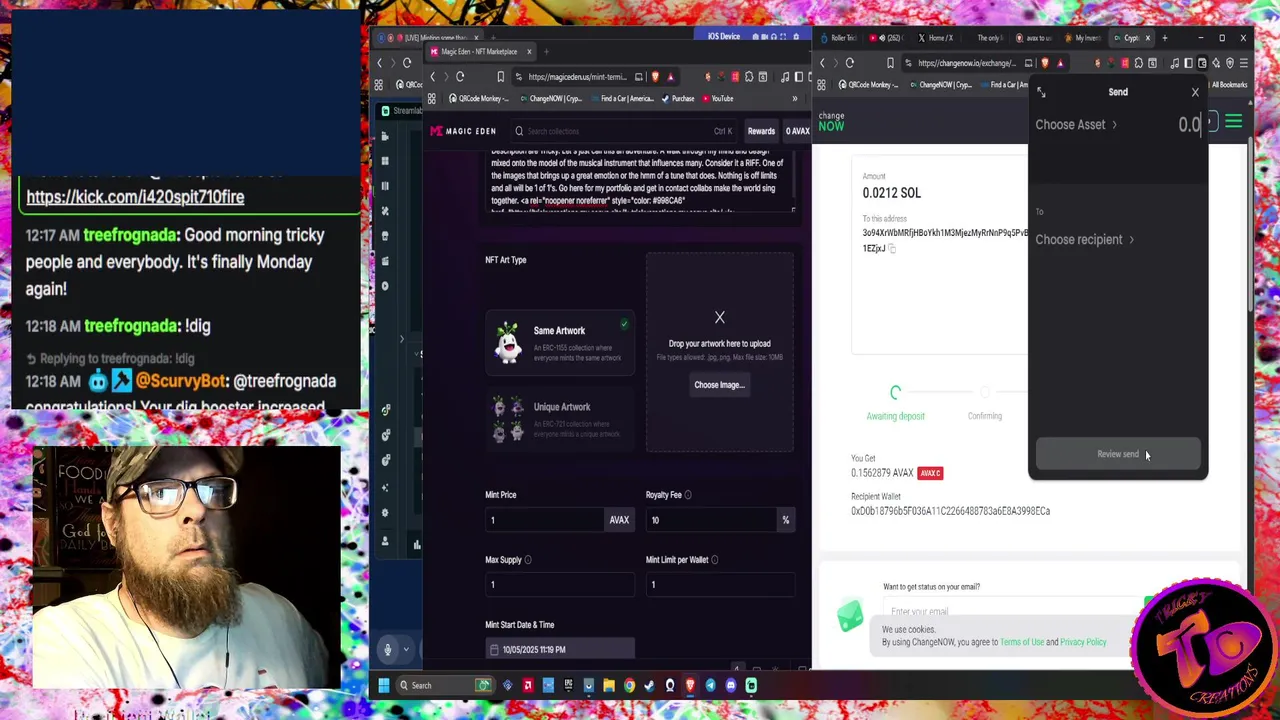Open the Privacy Policy link
This screenshot has height=720, width=1280.
[x=1083, y=642]
